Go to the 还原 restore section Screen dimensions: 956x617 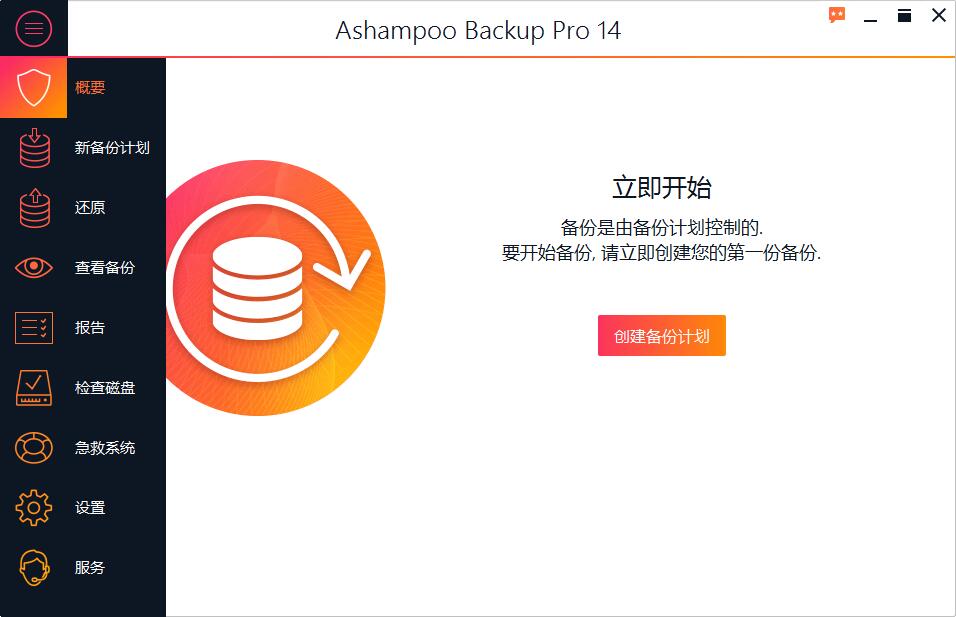[90, 207]
